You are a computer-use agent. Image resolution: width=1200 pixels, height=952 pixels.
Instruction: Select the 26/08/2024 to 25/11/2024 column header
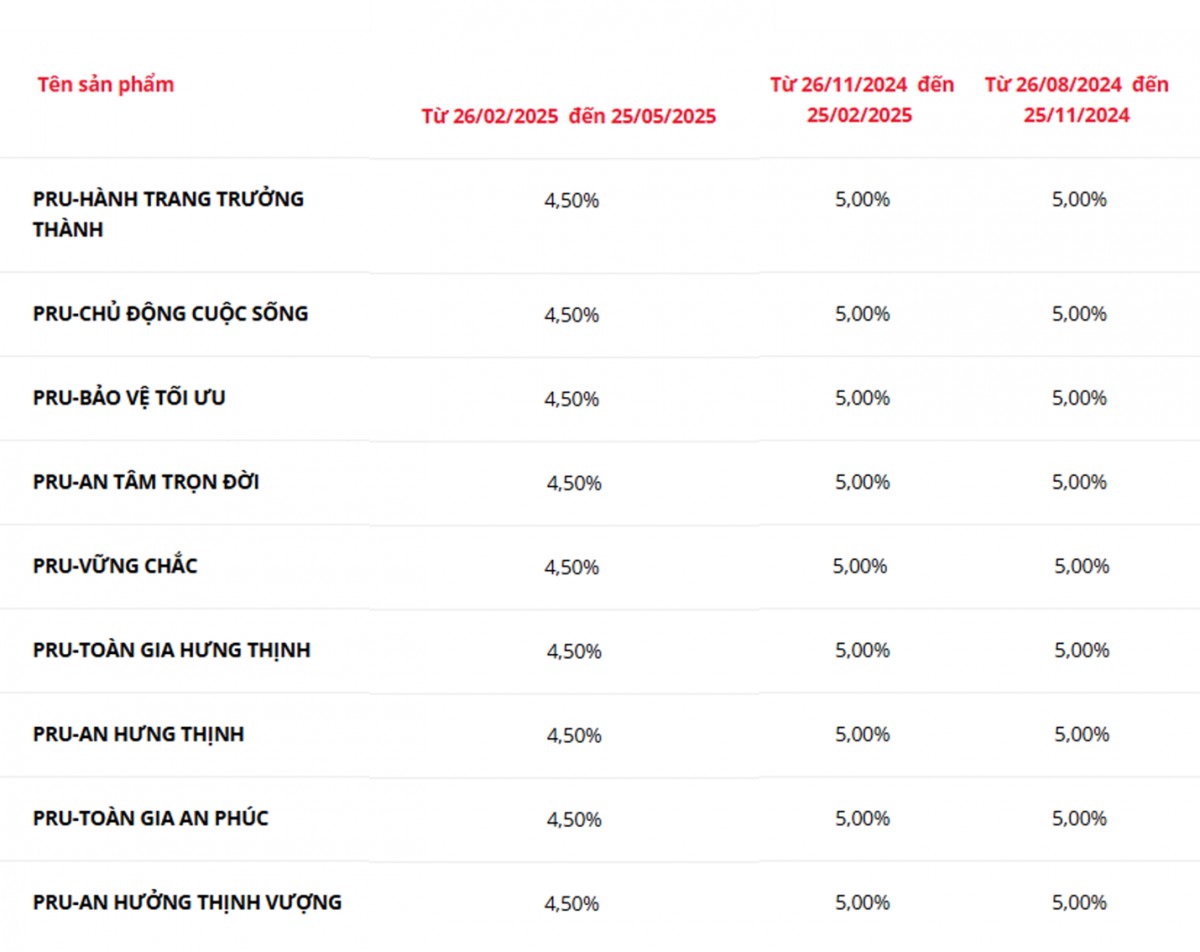pos(1076,99)
